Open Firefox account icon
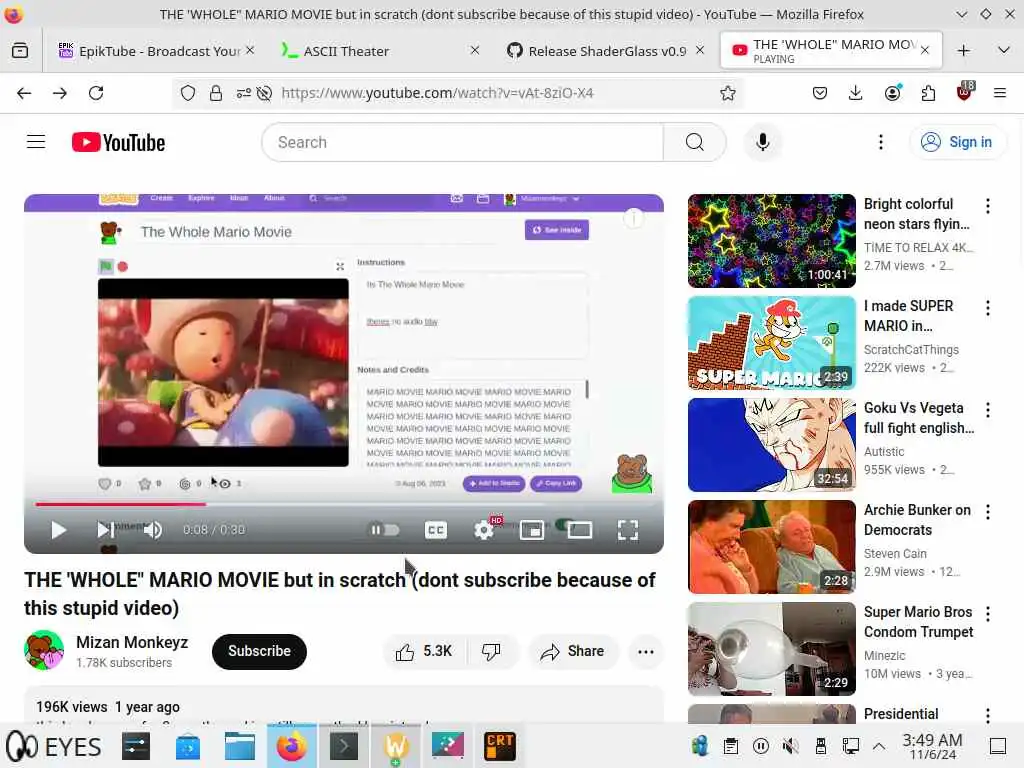This screenshot has height=768, width=1024. pos(892,93)
